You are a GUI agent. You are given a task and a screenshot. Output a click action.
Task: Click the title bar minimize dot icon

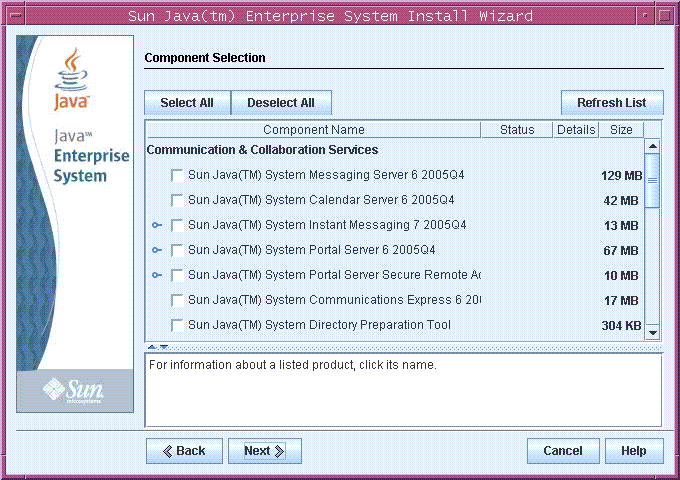[645, 16]
